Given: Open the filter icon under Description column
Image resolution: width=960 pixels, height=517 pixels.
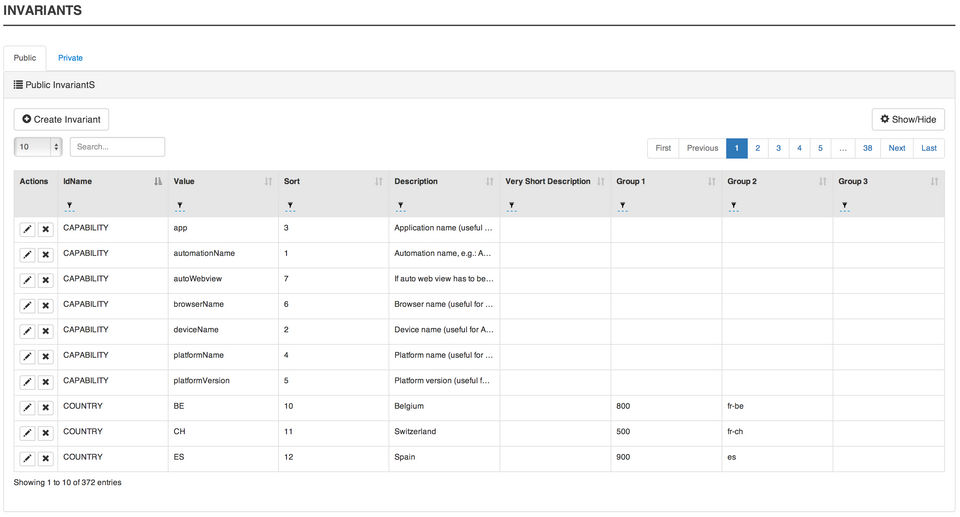Looking at the screenshot, I should (x=400, y=206).
